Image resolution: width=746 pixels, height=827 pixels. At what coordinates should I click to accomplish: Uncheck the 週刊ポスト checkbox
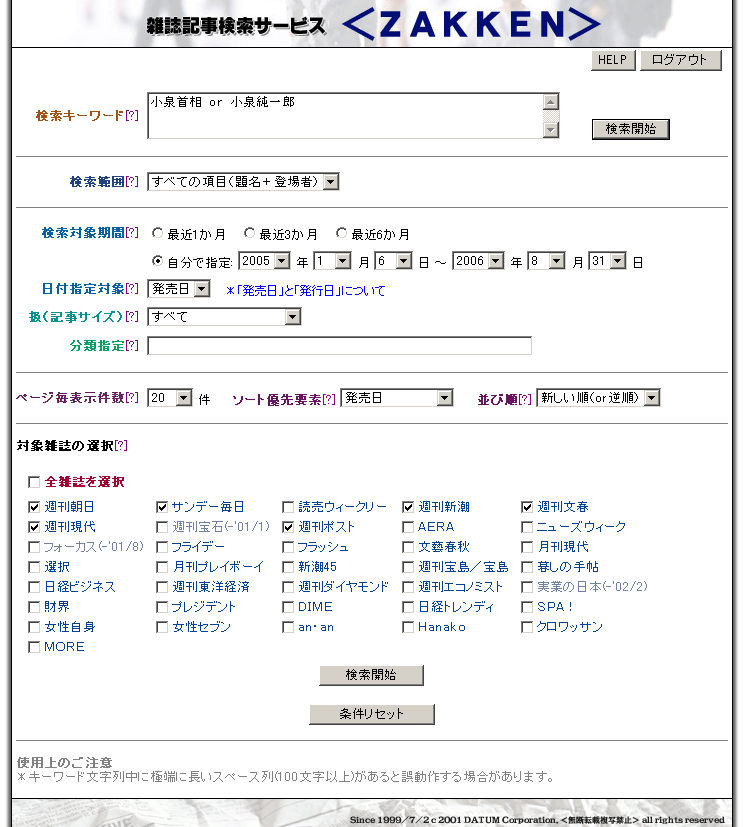288,527
